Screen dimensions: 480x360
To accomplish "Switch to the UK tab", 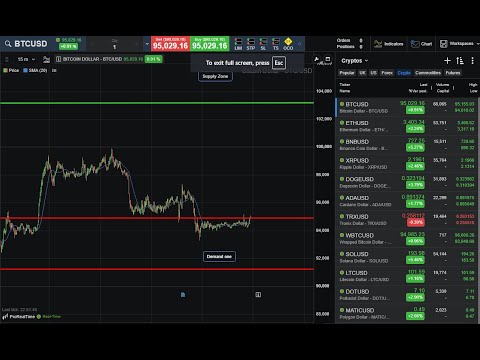I will [362, 73].
